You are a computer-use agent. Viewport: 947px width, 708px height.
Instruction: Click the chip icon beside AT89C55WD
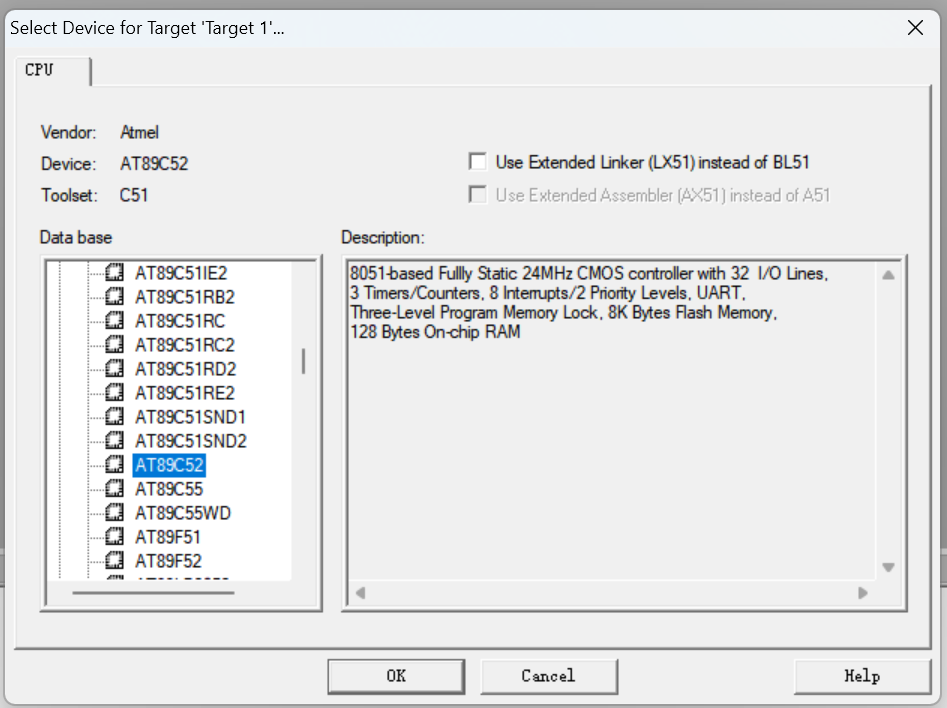point(114,512)
